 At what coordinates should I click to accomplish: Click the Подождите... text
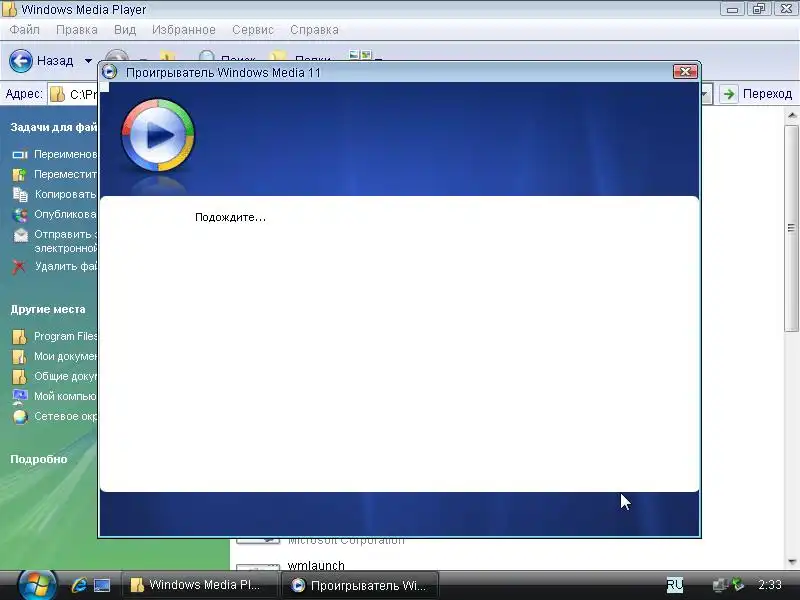[230, 217]
